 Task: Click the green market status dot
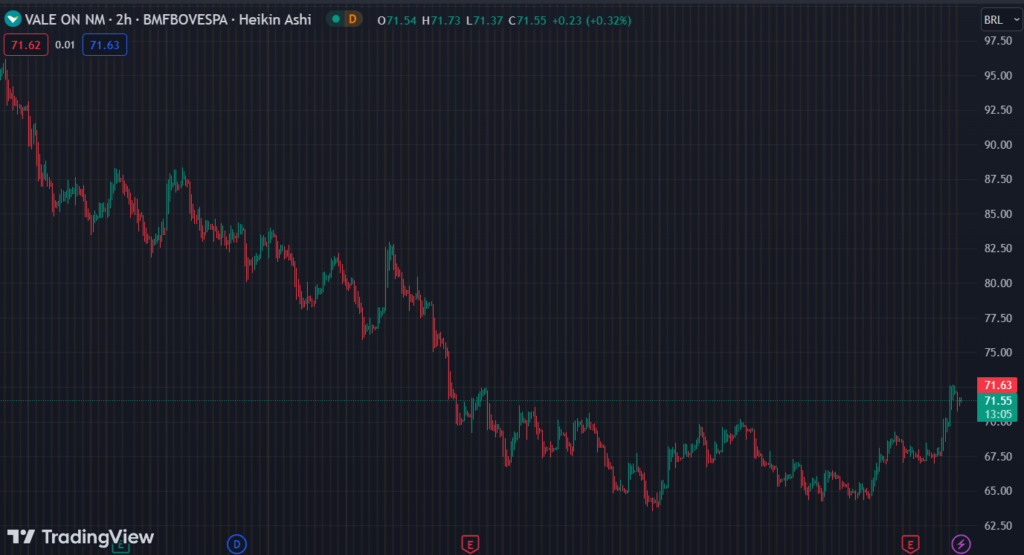point(336,20)
